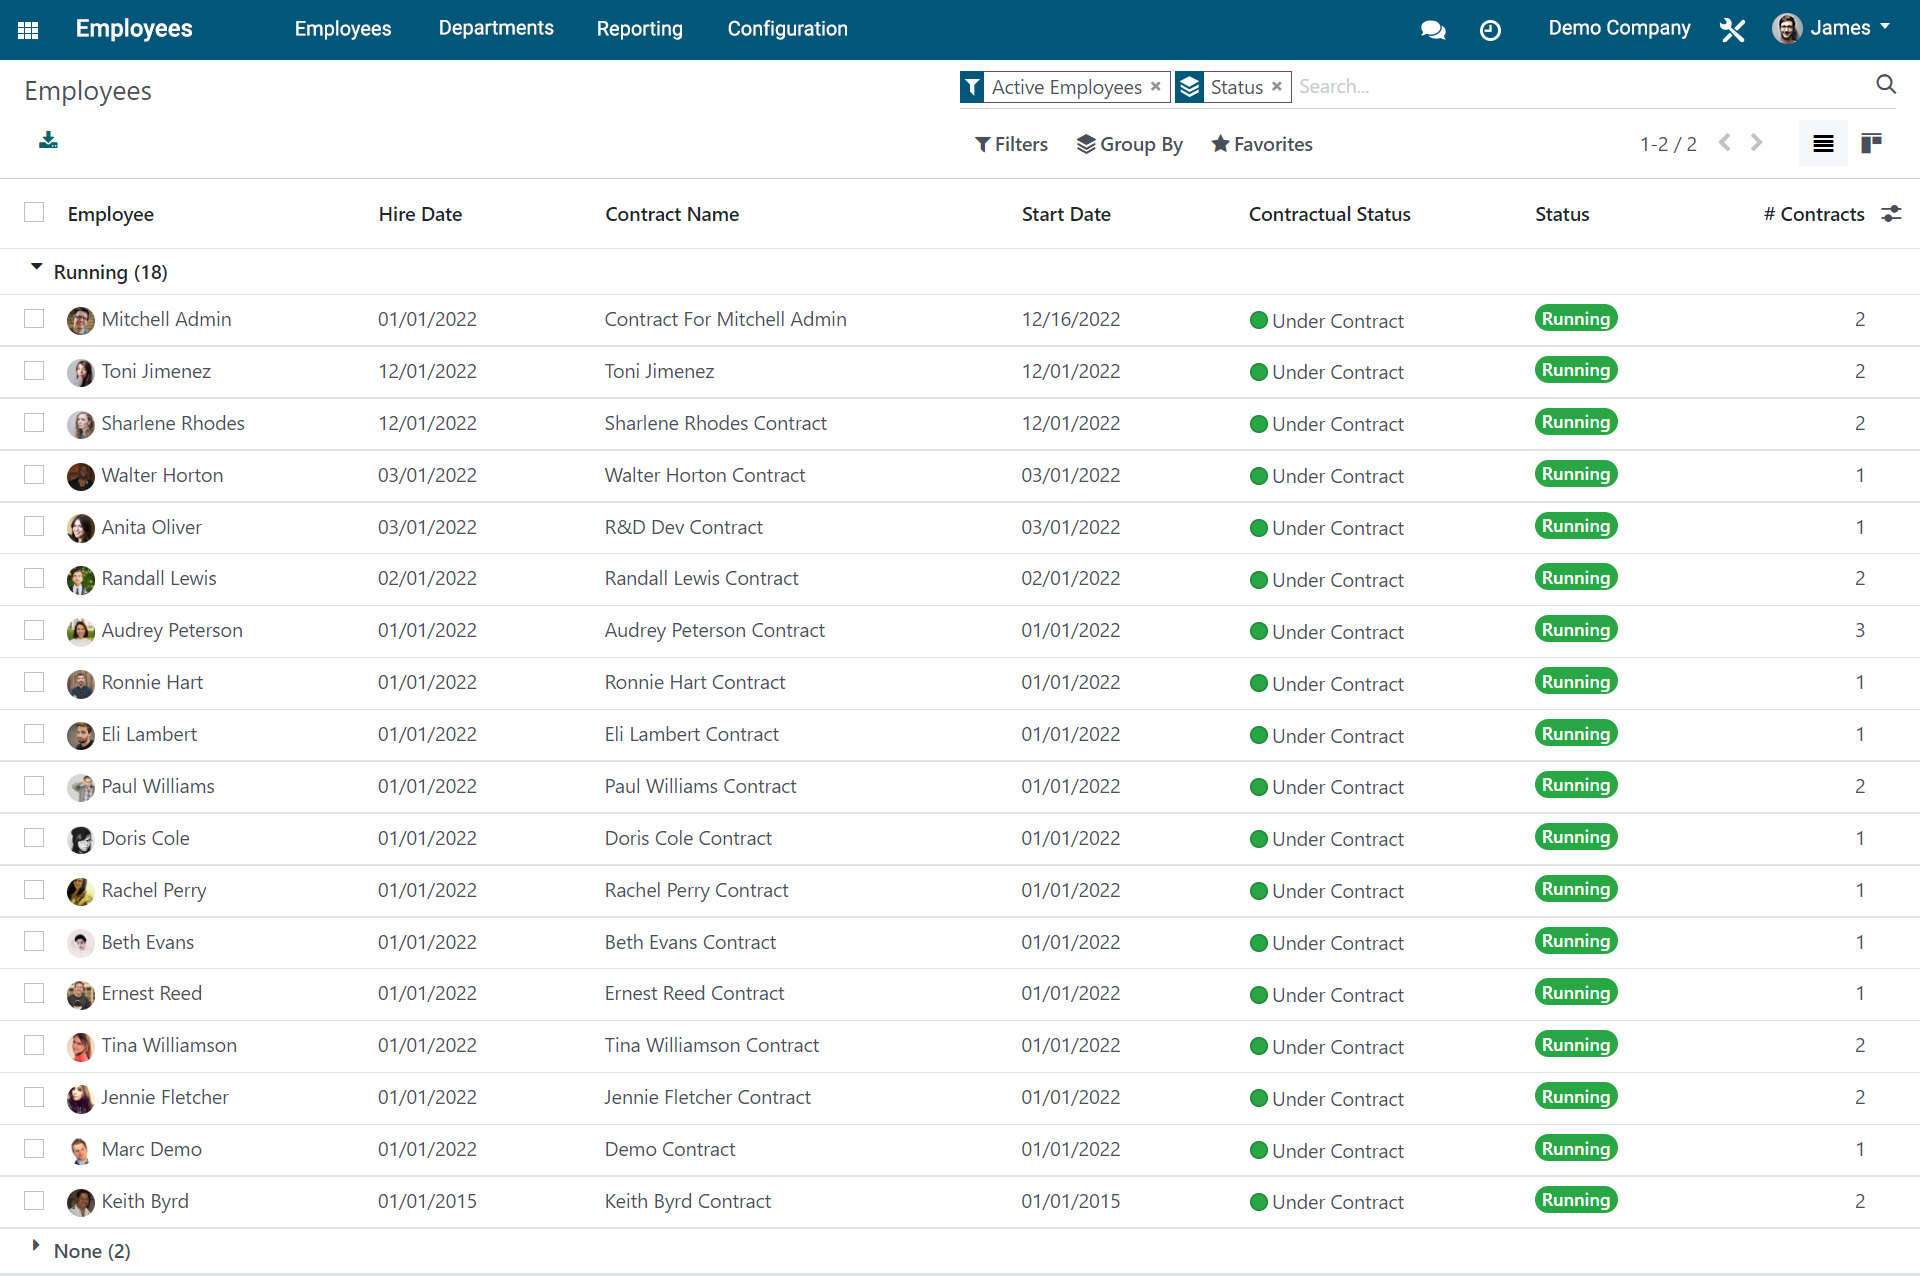Switch to kanban view

(x=1871, y=143)
